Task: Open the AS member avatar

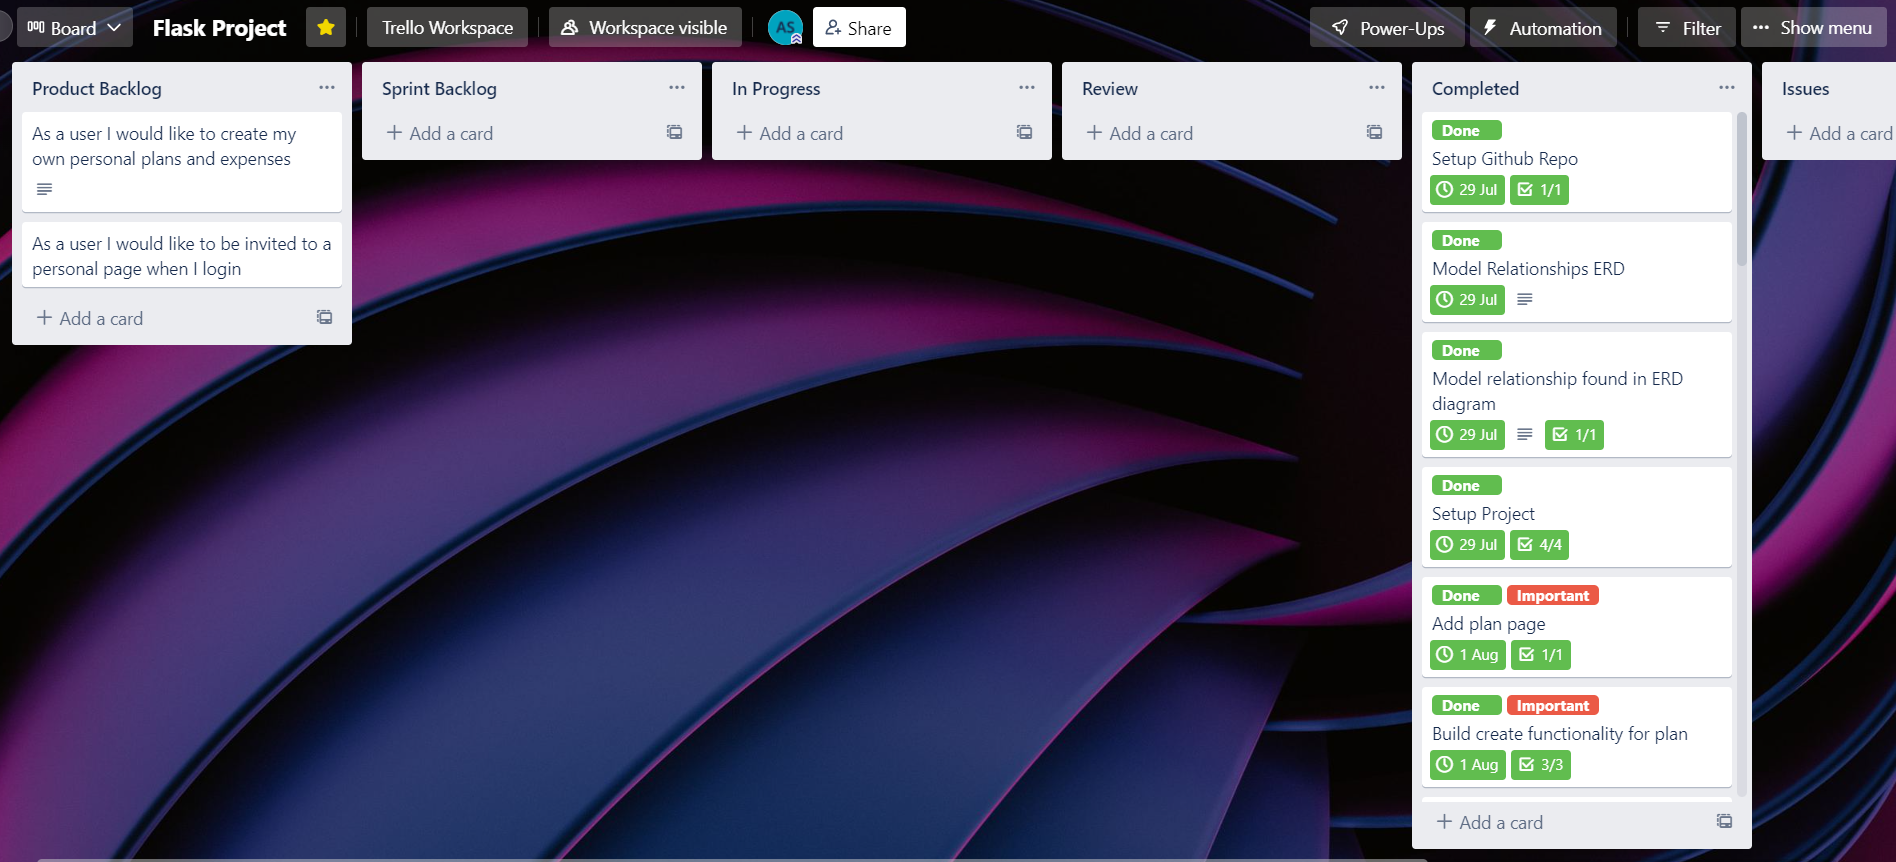Action: click(786, 27)
